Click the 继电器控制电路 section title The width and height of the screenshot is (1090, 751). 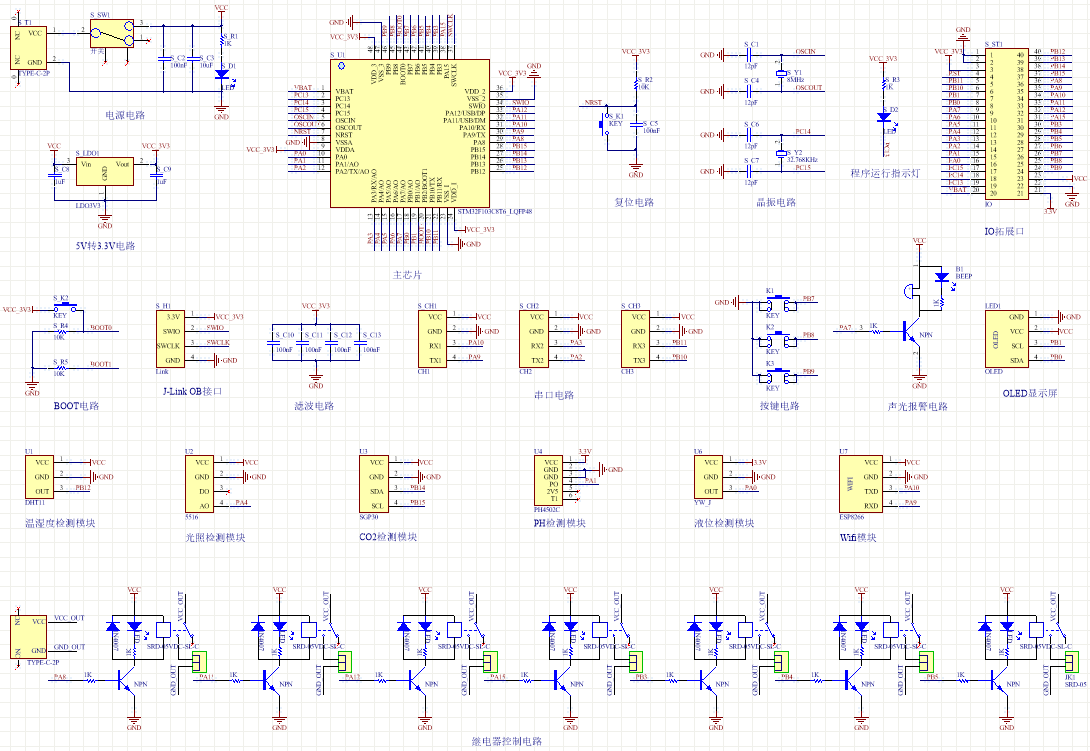[507, 741]
